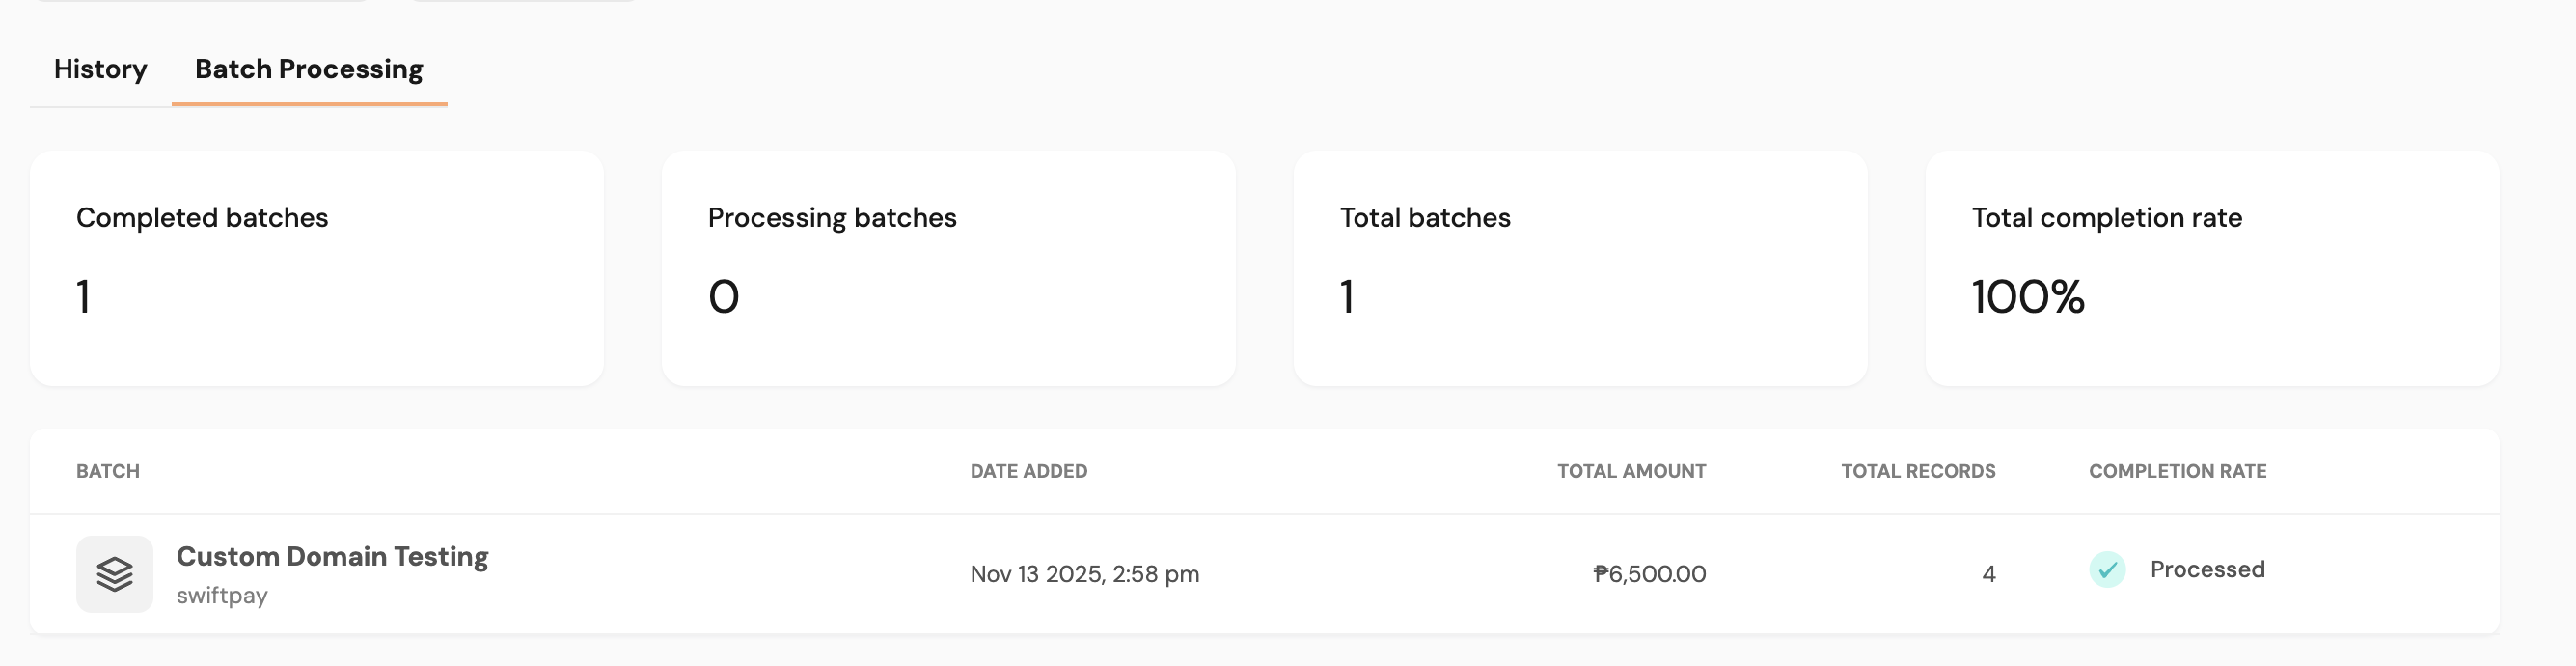
Task: Click the BATCH column header
Action: (108, 471)
